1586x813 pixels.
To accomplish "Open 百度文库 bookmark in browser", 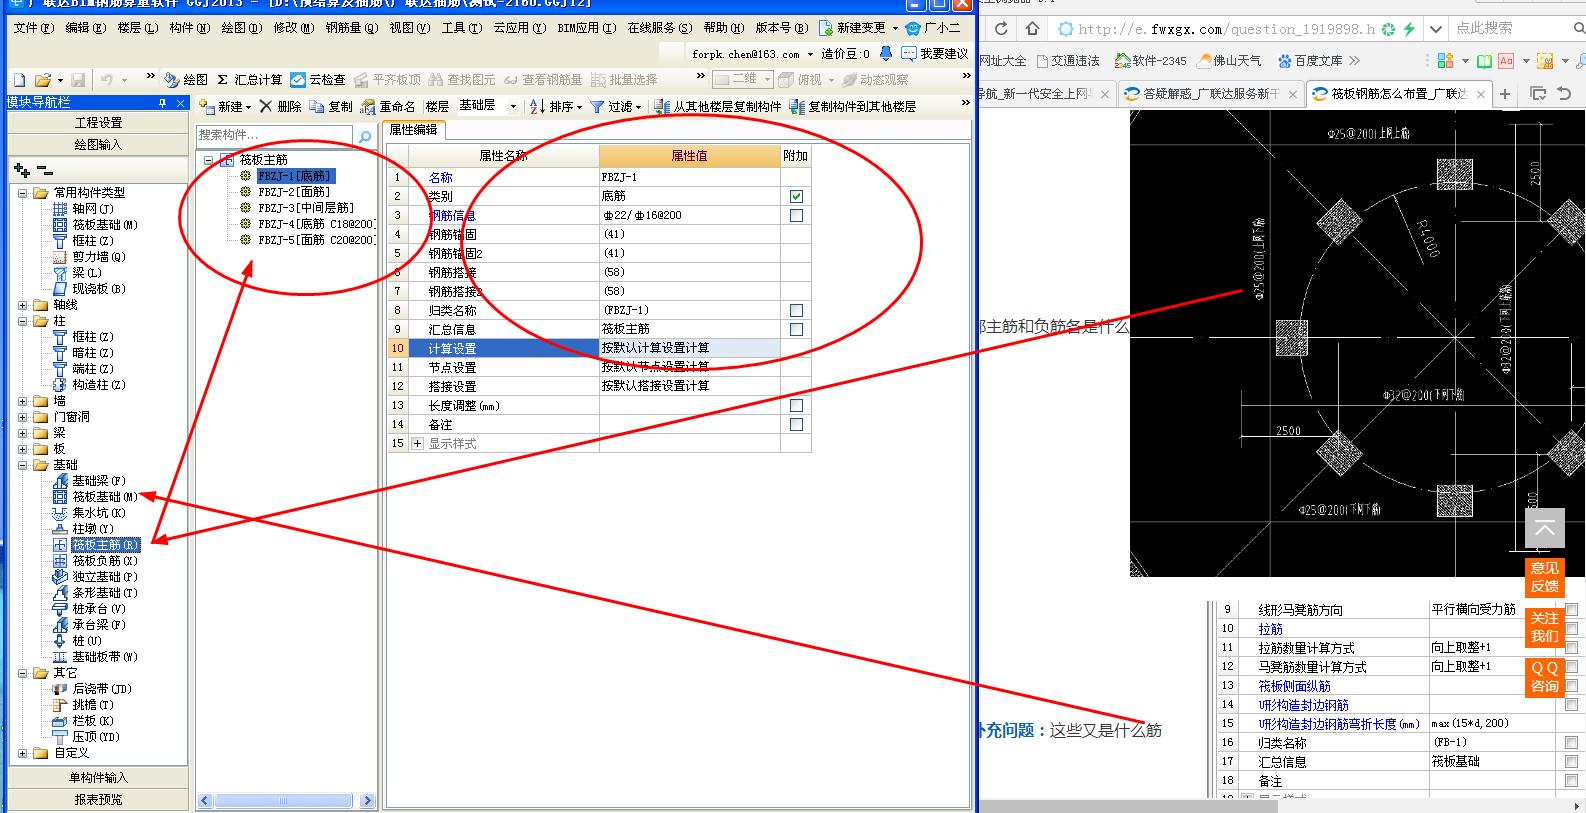I will pyautogui.click(x=1310, y=61).
